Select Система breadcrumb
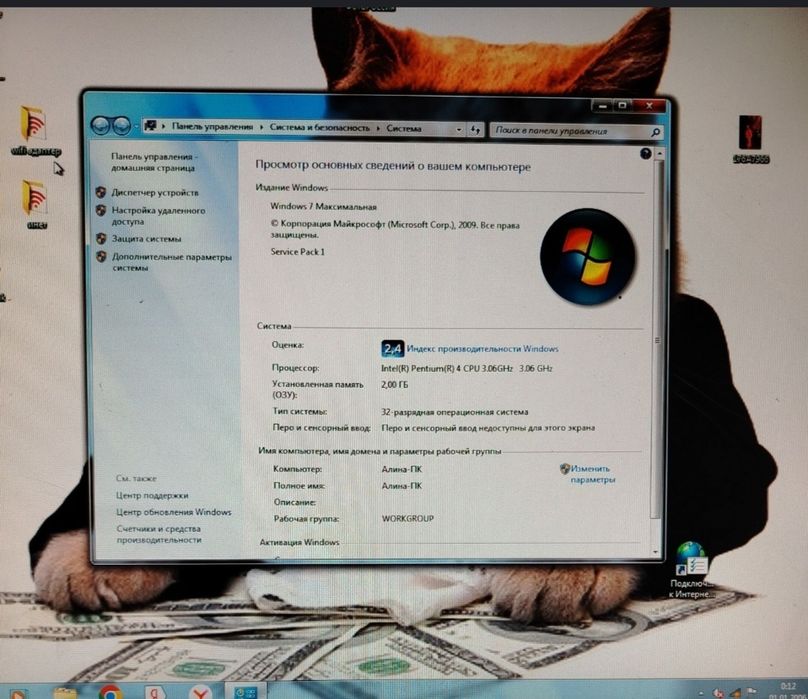The image size is (808, 699). 404,128
